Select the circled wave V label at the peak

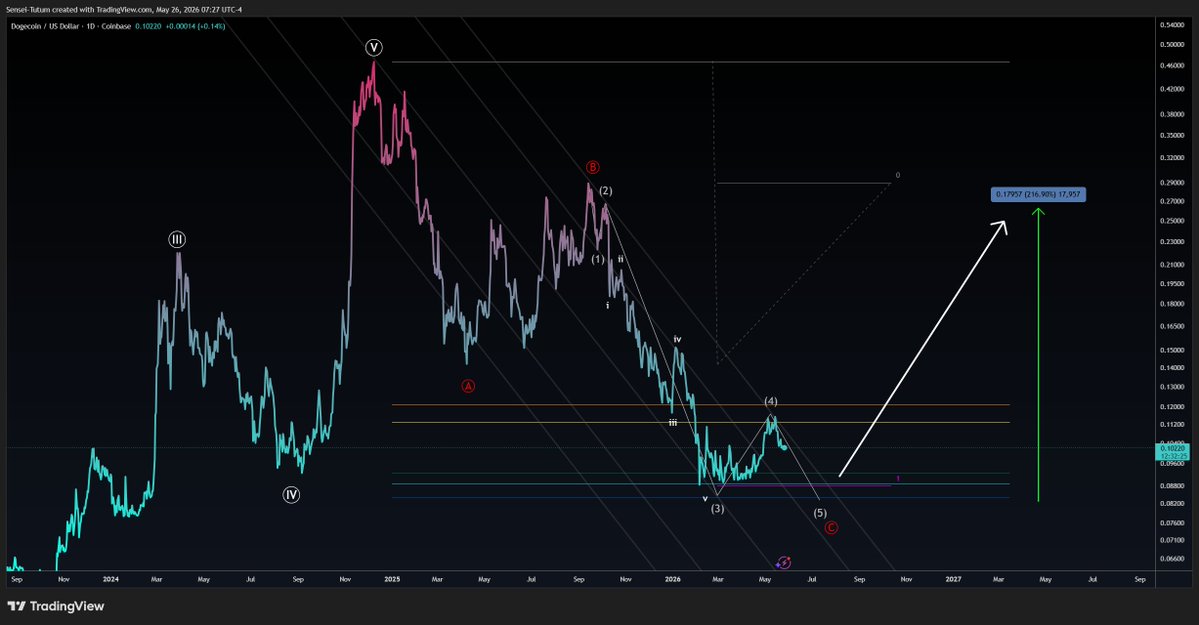[x=374, y=47]
